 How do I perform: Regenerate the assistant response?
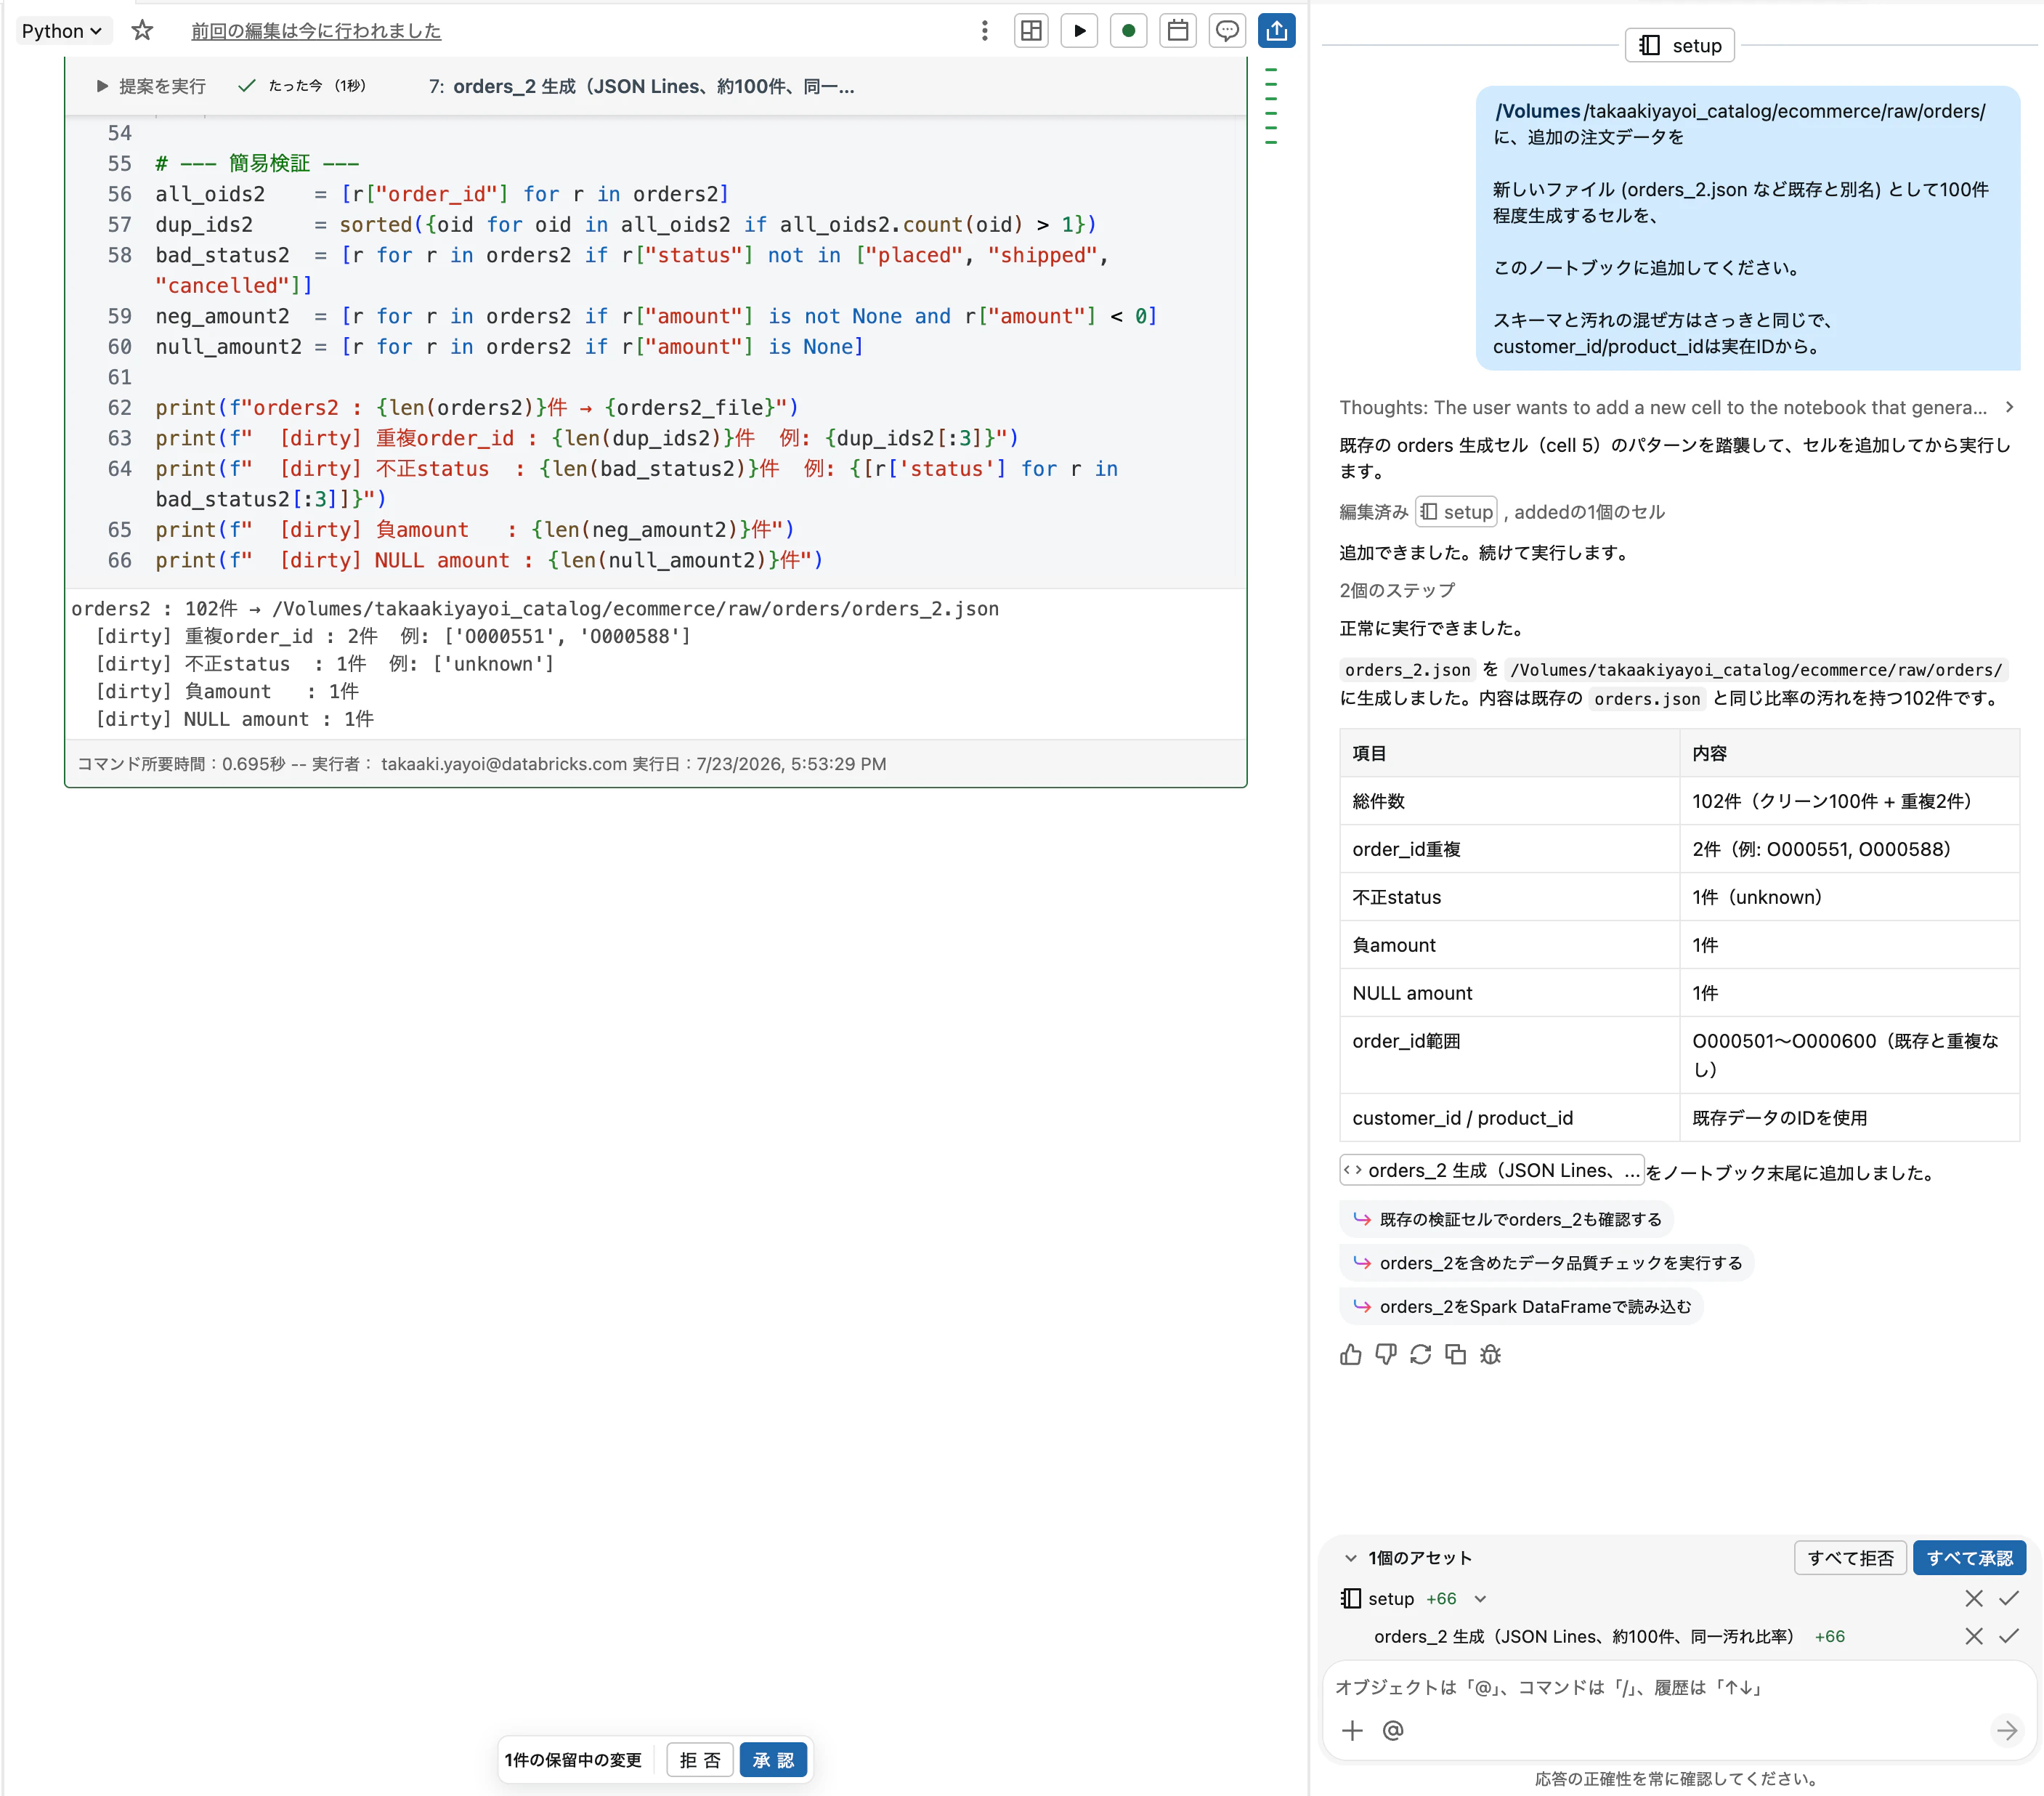[1421, 1355]
